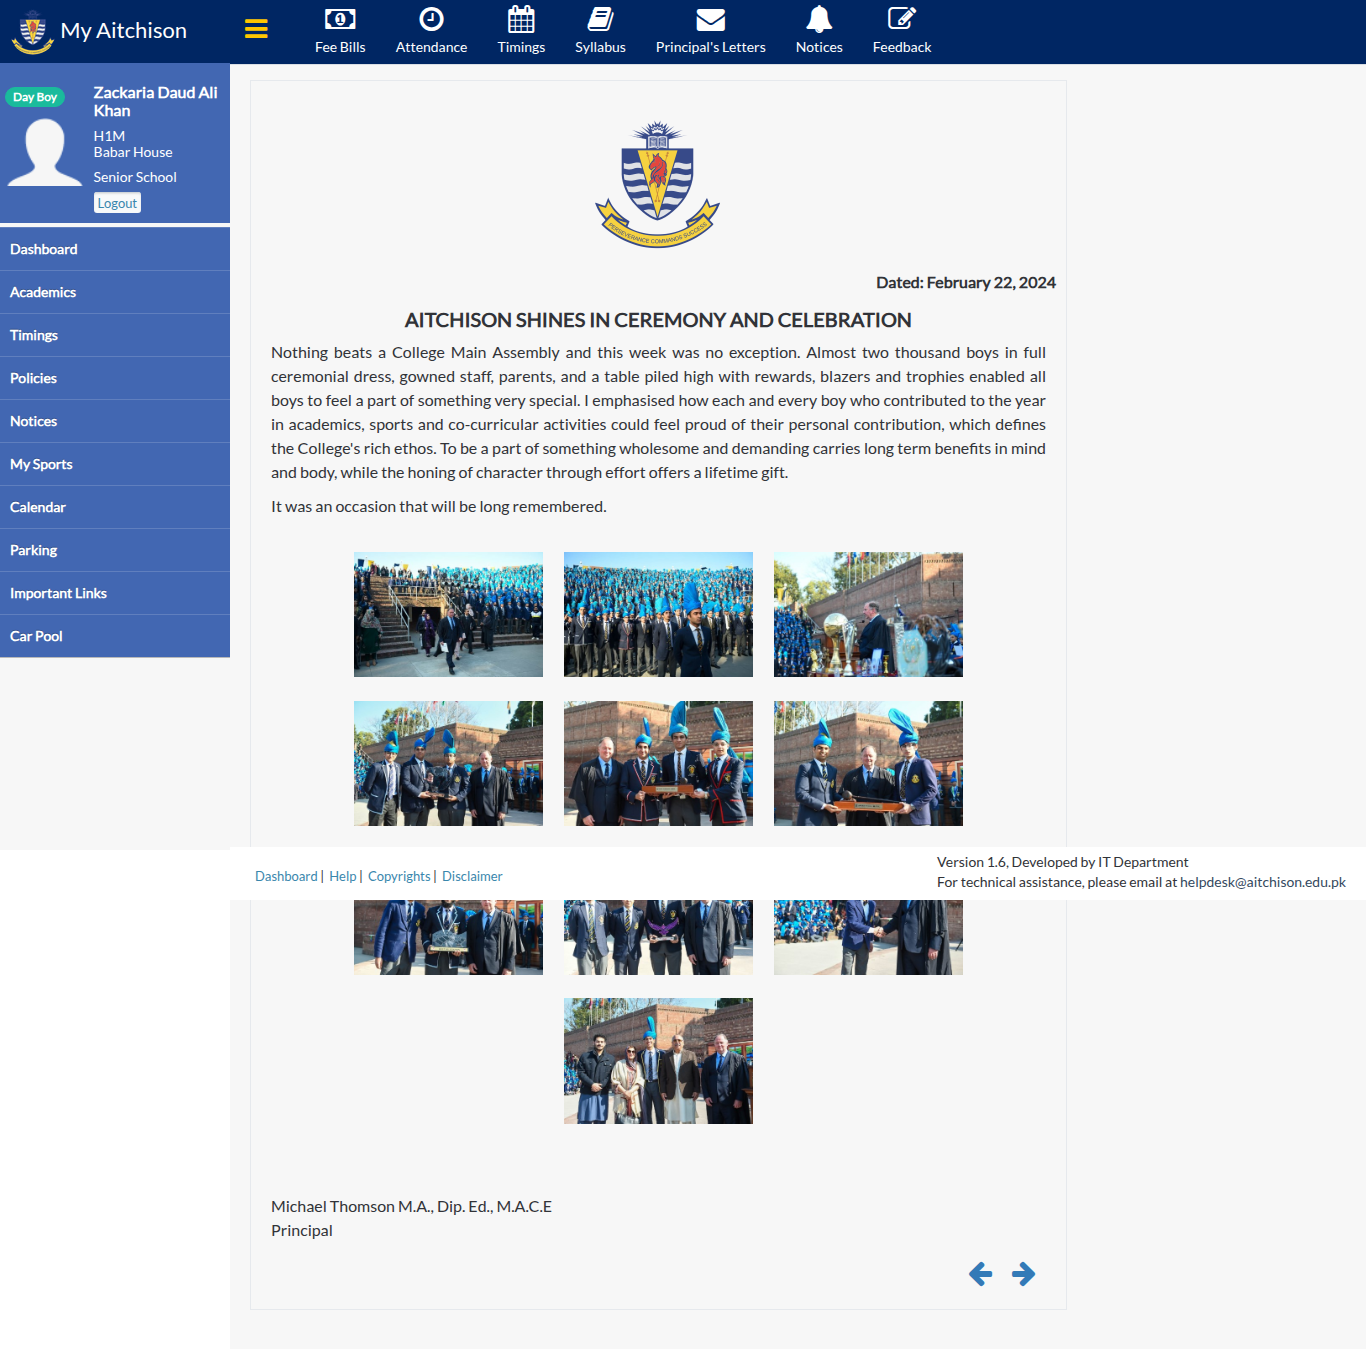Open the first photo in the second row
Viewport: 1366px width, 1349px height.
coord(448,763)
